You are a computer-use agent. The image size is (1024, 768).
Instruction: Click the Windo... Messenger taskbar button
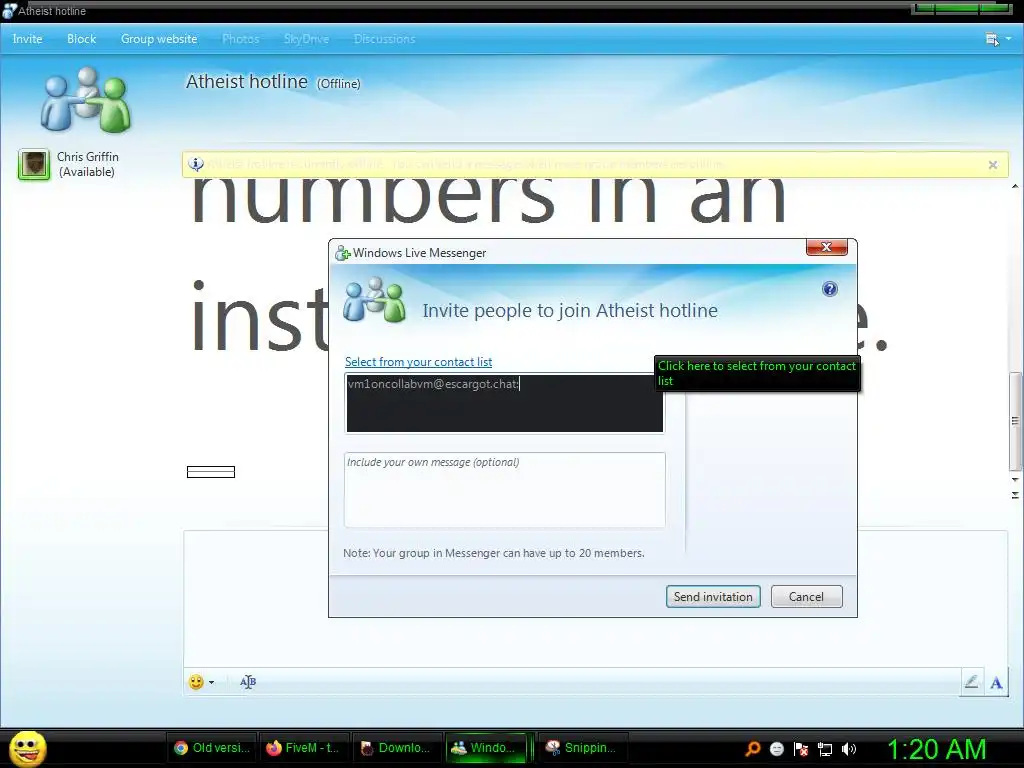click(x=488, y=748)
